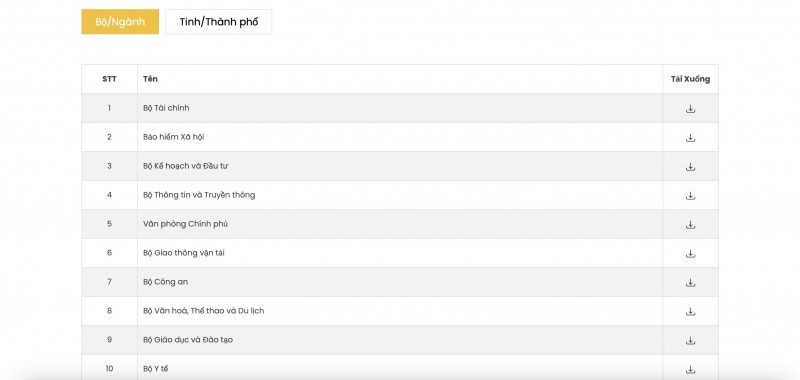
Task: Download the Bộ Tài chính file
Action: [x=690, y=109]
